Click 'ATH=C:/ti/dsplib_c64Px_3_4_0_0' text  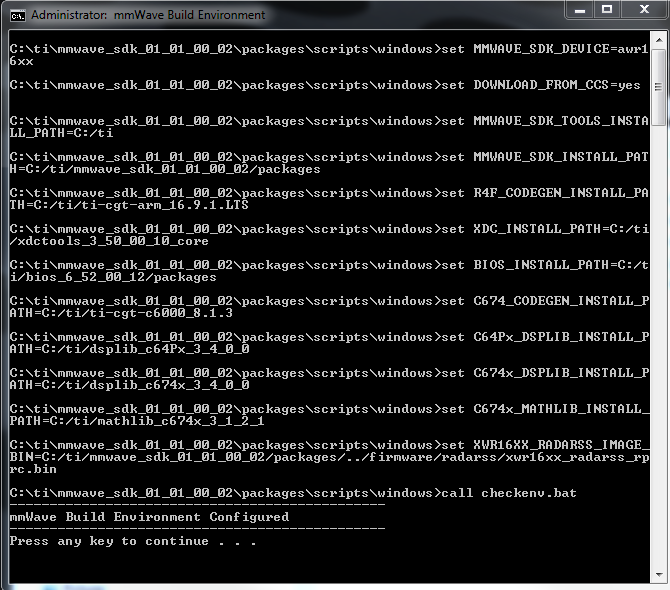(129, 349)
